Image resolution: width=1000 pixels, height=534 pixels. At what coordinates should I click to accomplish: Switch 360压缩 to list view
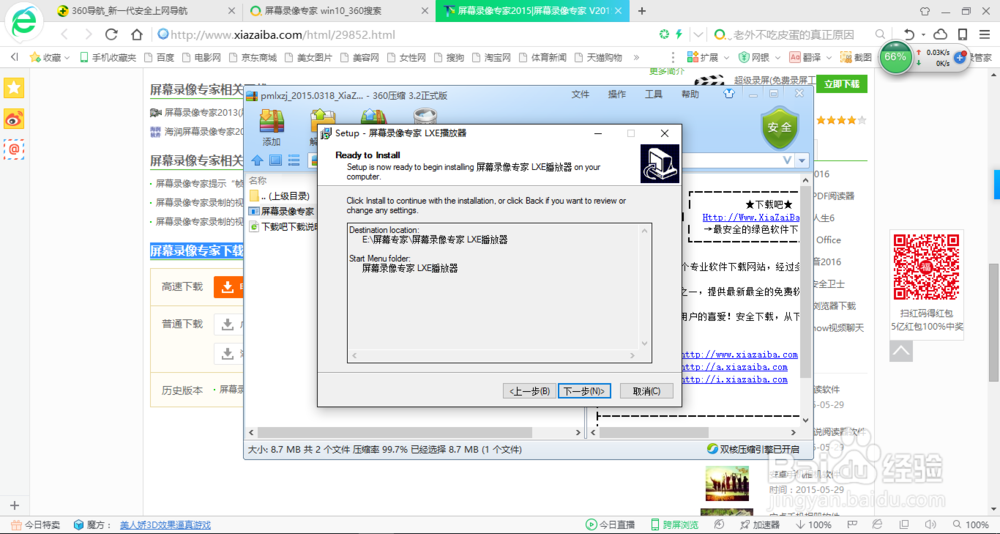pyautogui.click(x=294, y=159)
